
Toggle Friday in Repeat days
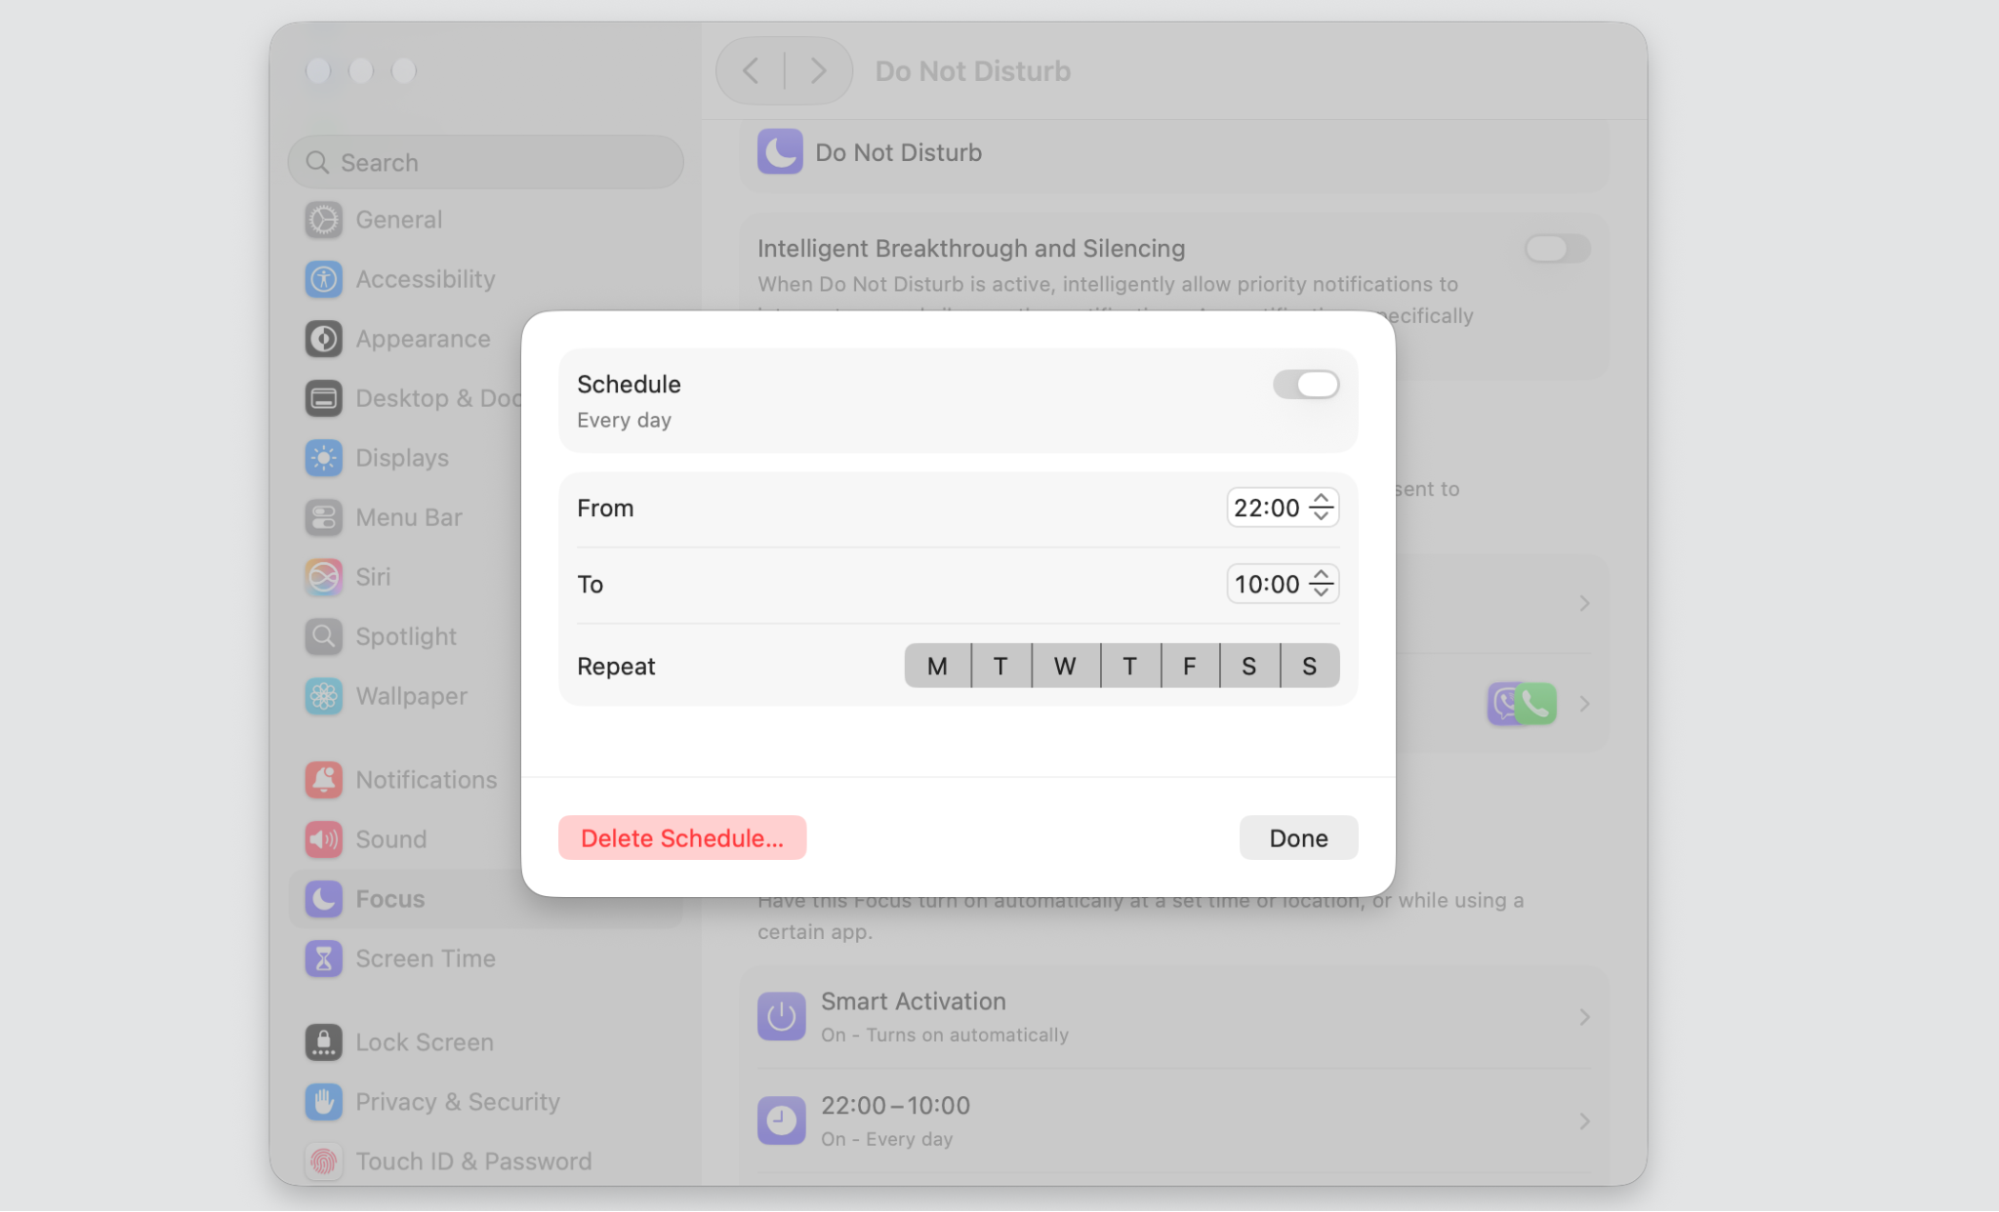tap(1190, 666)
